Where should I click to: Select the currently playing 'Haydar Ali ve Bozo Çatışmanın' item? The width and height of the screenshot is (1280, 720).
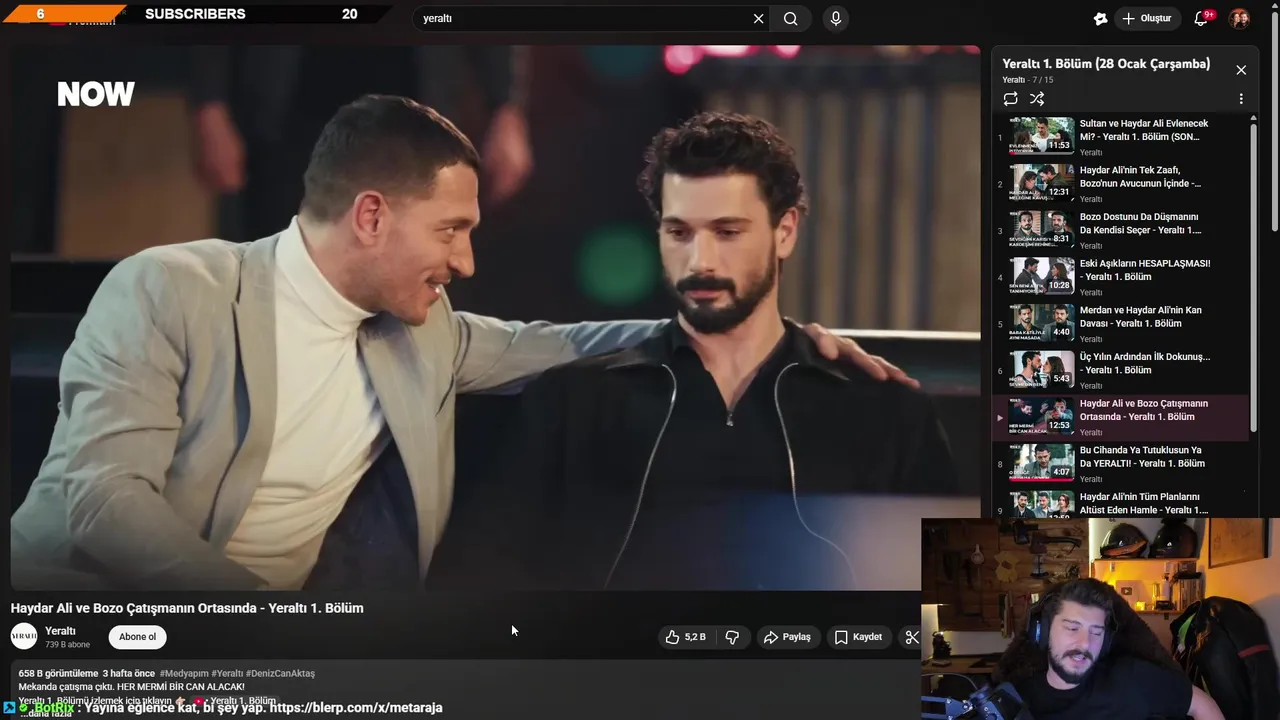coord(1121,417)
